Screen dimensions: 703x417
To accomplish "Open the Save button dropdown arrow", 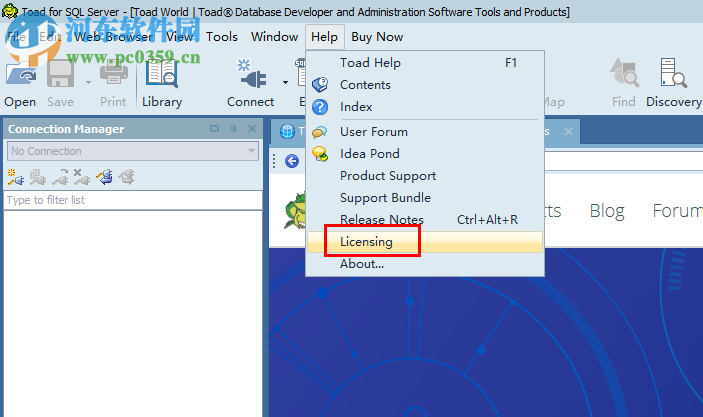I will coord(88,83).
